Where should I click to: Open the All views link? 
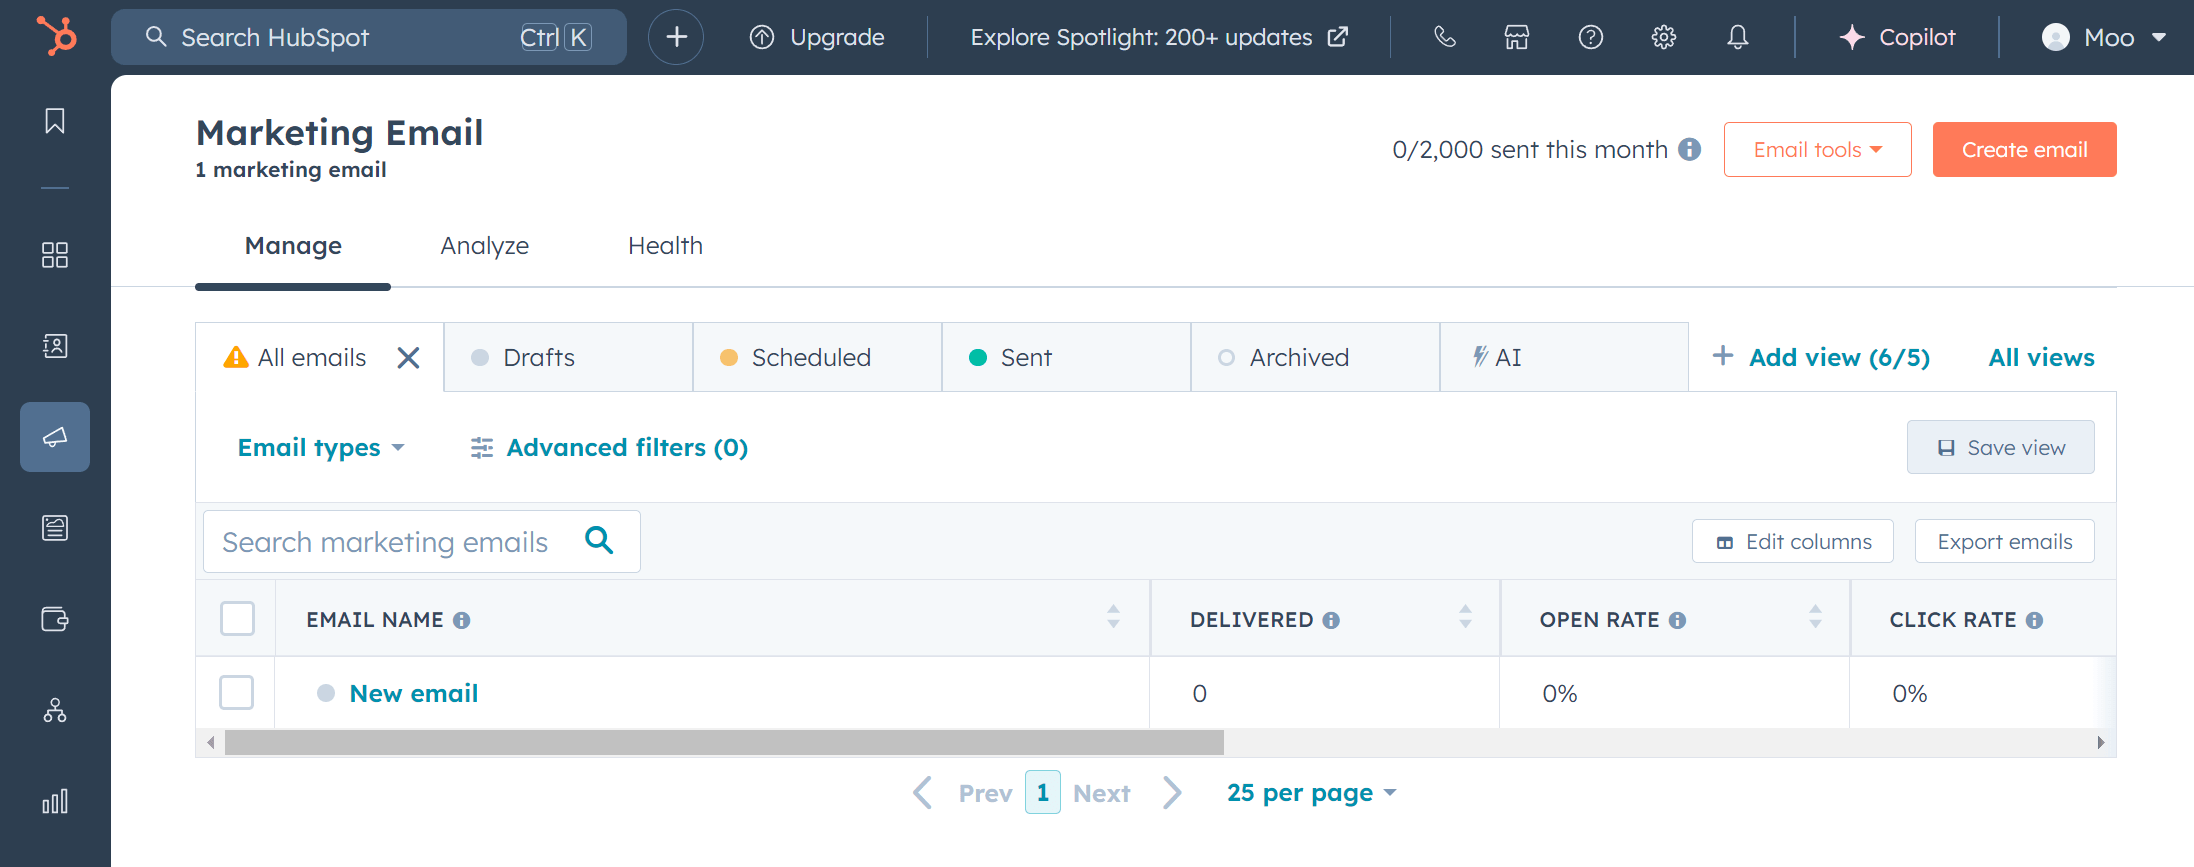tap(2041, 357)
